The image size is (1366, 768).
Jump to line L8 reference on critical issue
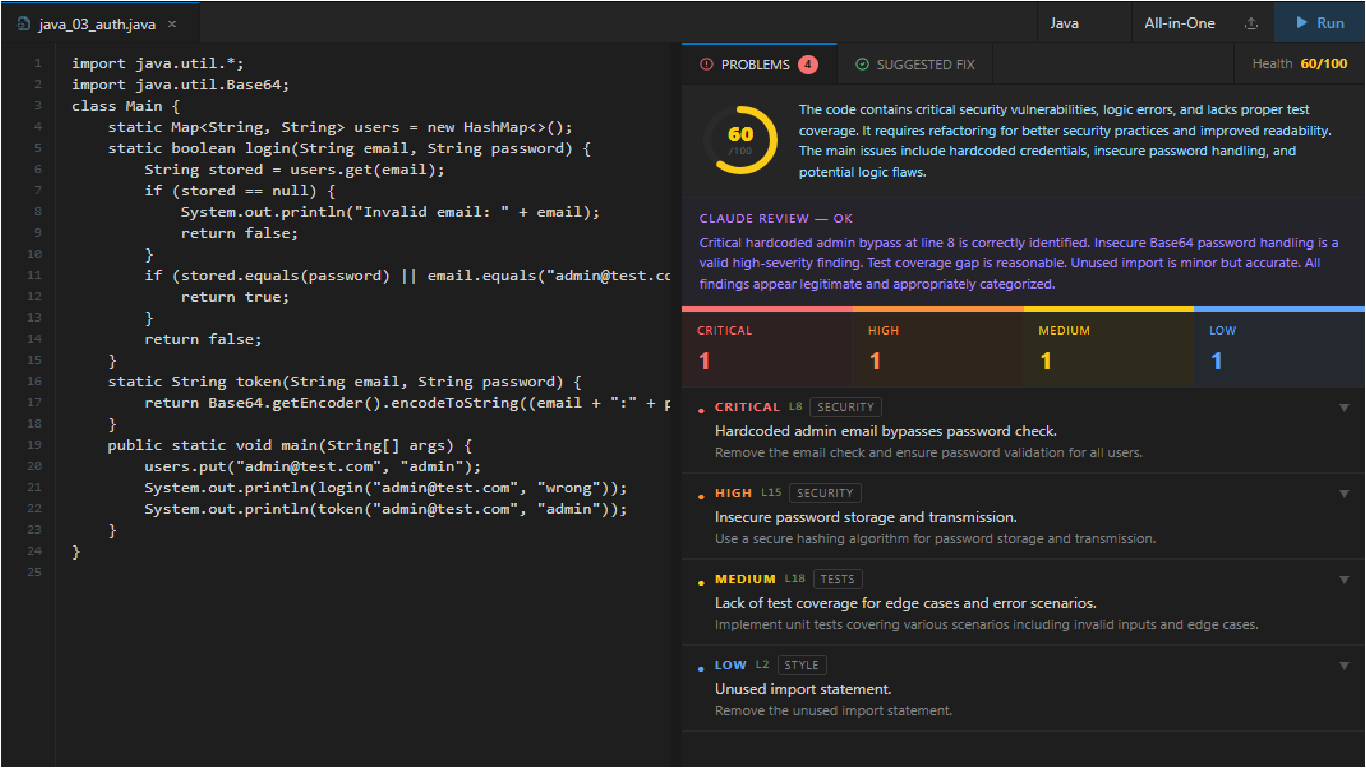coord(795,407)
